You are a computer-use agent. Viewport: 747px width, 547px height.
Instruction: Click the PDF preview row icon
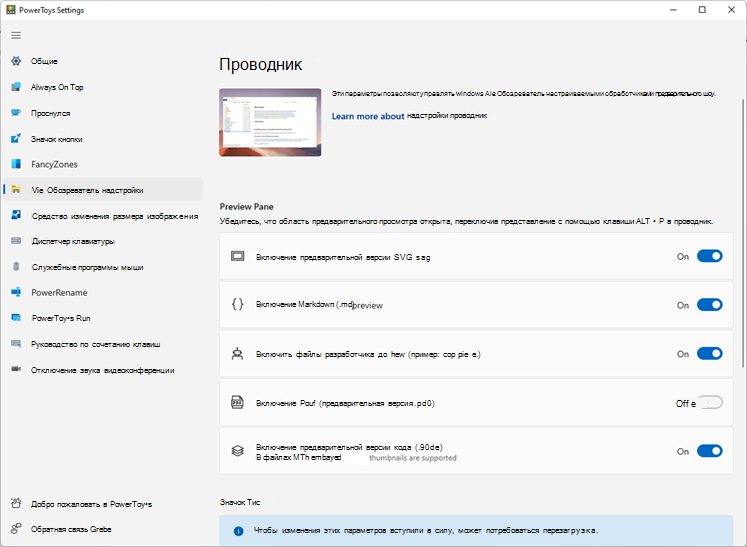point(237,403)
